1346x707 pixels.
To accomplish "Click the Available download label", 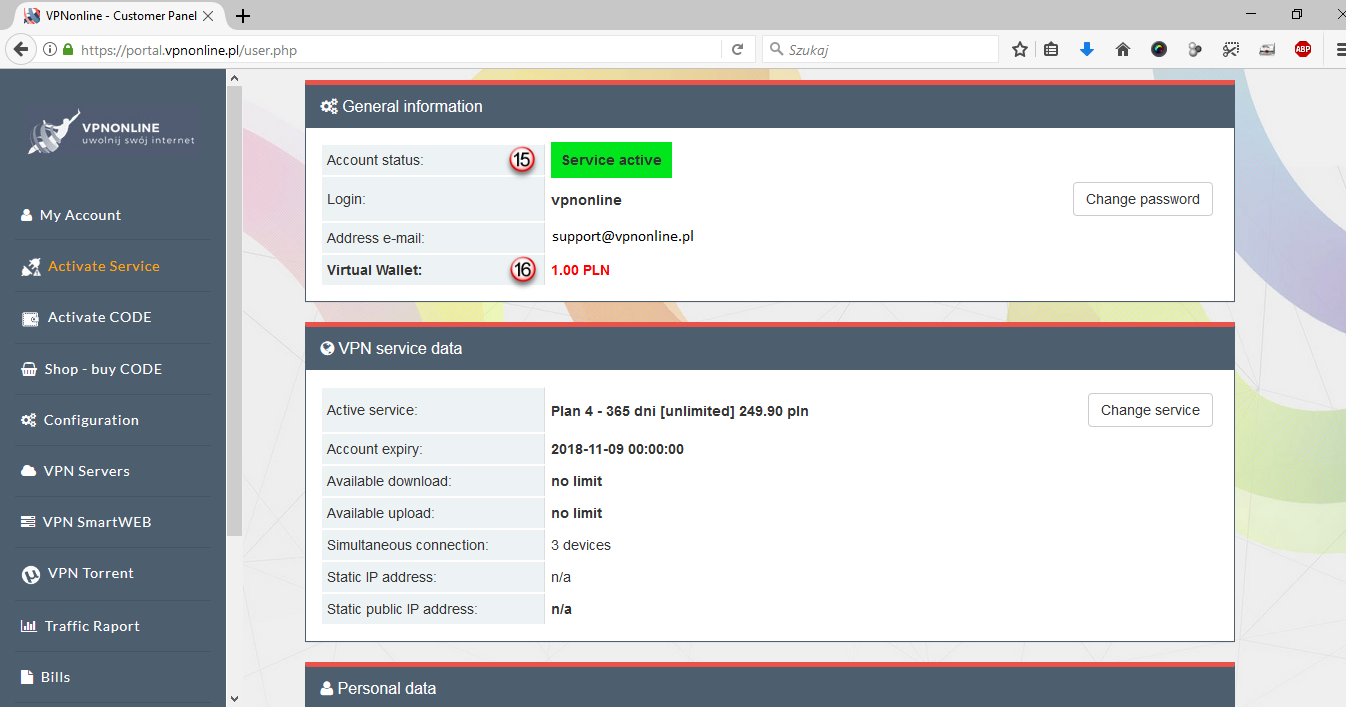I will coord(389,481).
